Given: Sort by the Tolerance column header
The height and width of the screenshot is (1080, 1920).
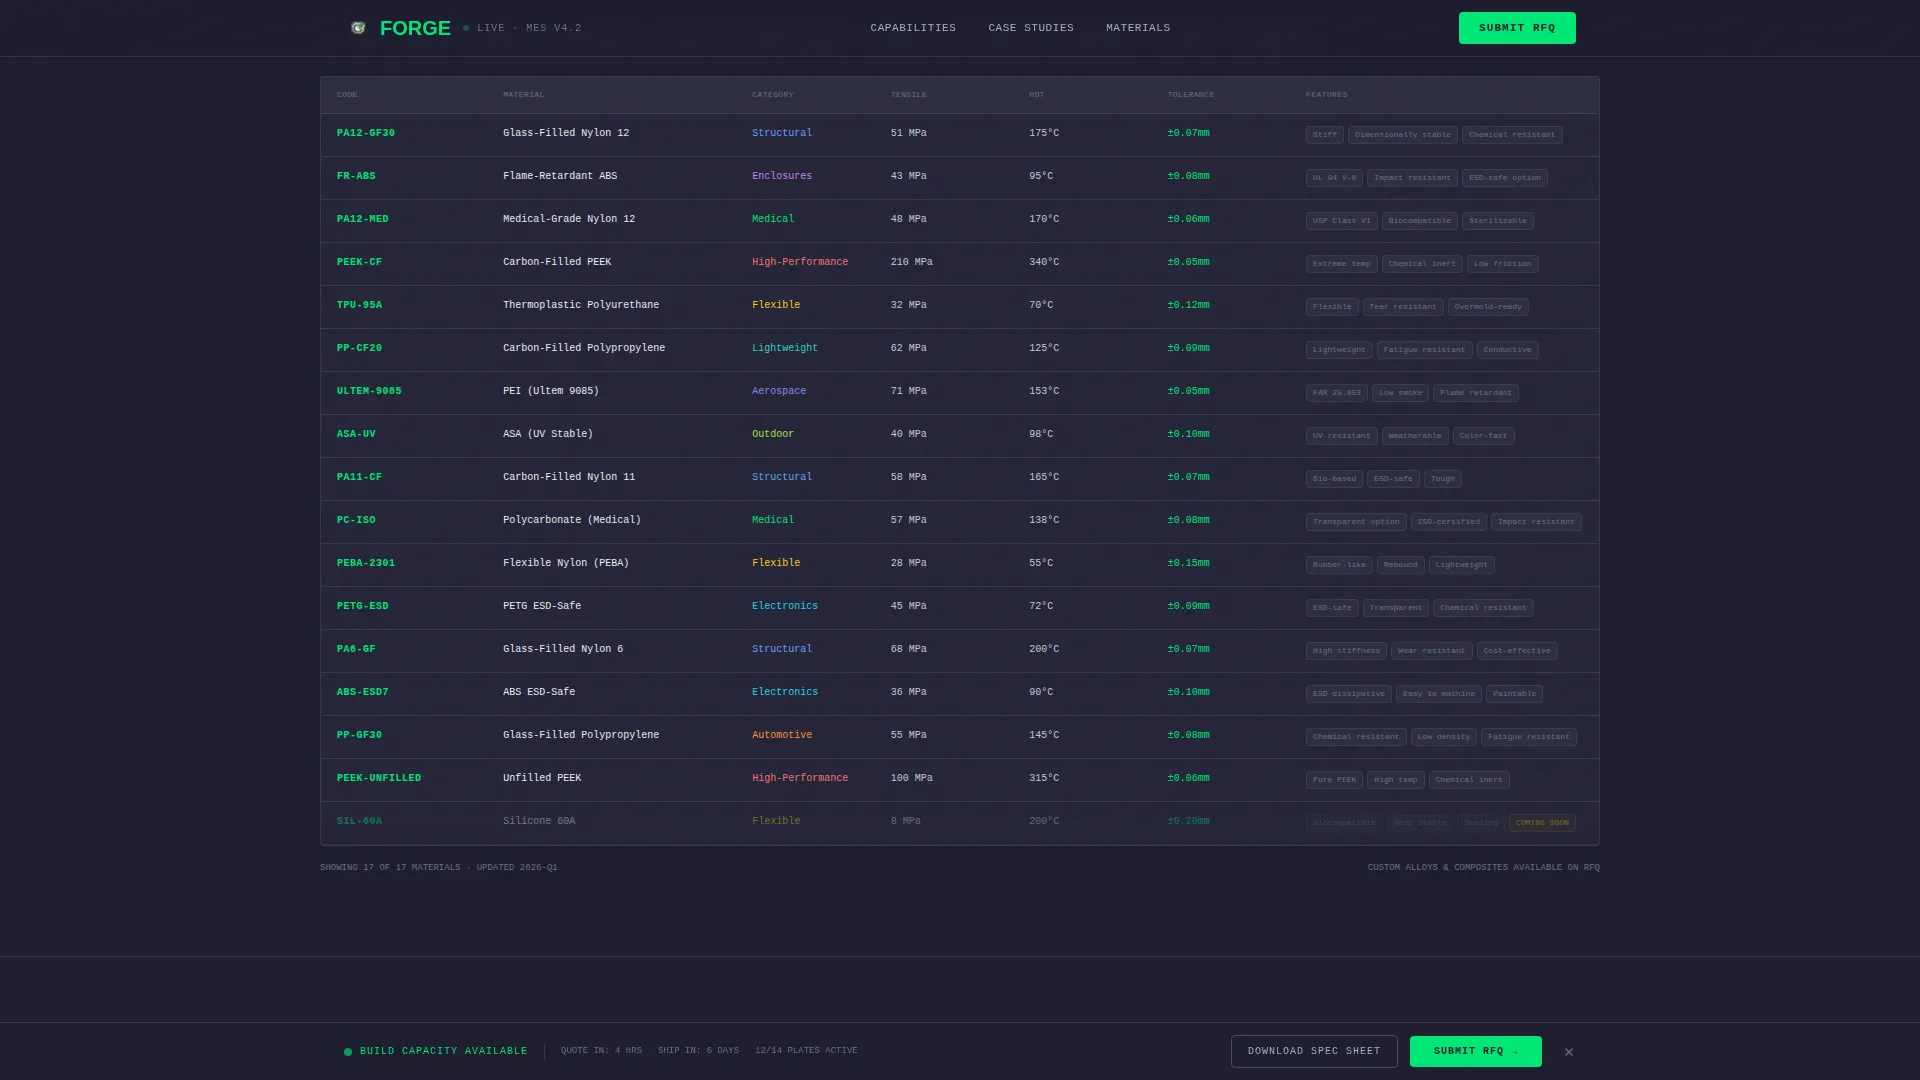Looking at the screenshot, I should coord(1191,95).
